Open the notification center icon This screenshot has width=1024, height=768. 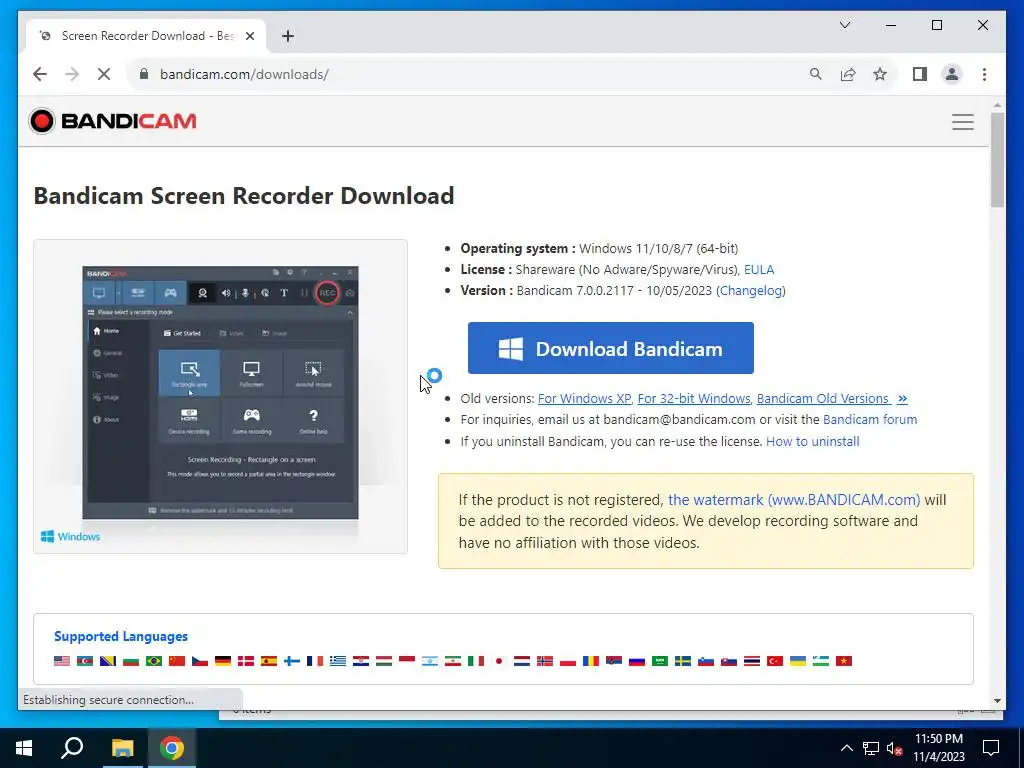tap(991, 748)
